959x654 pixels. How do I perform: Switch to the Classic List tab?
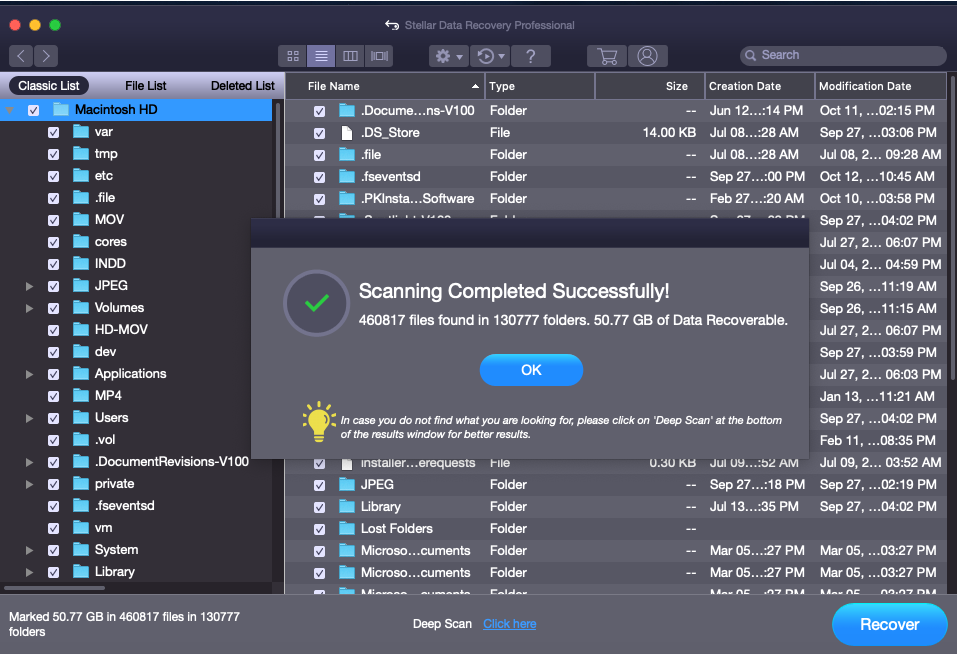click(x=48, y=86)
